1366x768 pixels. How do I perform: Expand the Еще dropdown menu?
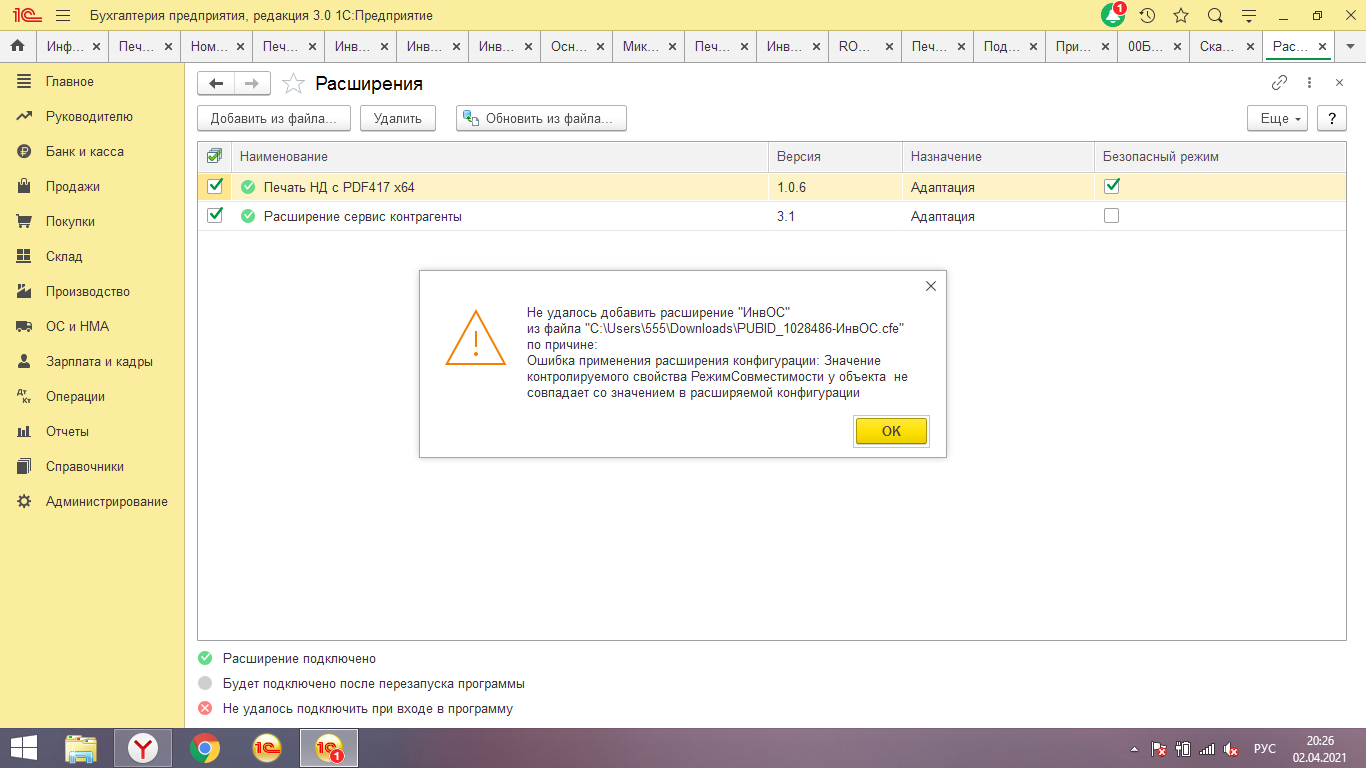tap(1277, 118)
